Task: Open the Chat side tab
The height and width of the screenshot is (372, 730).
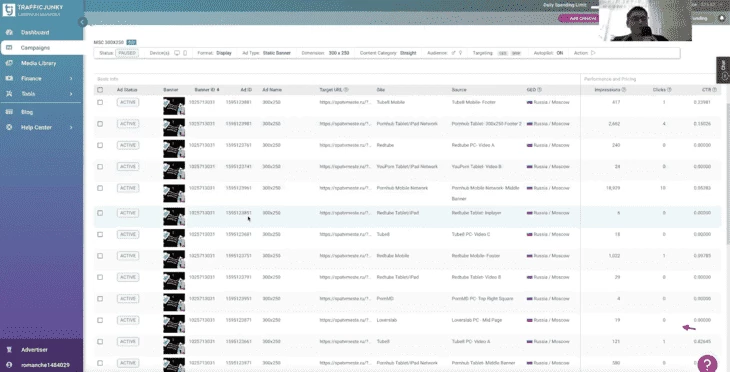Action: coord(723,70)
